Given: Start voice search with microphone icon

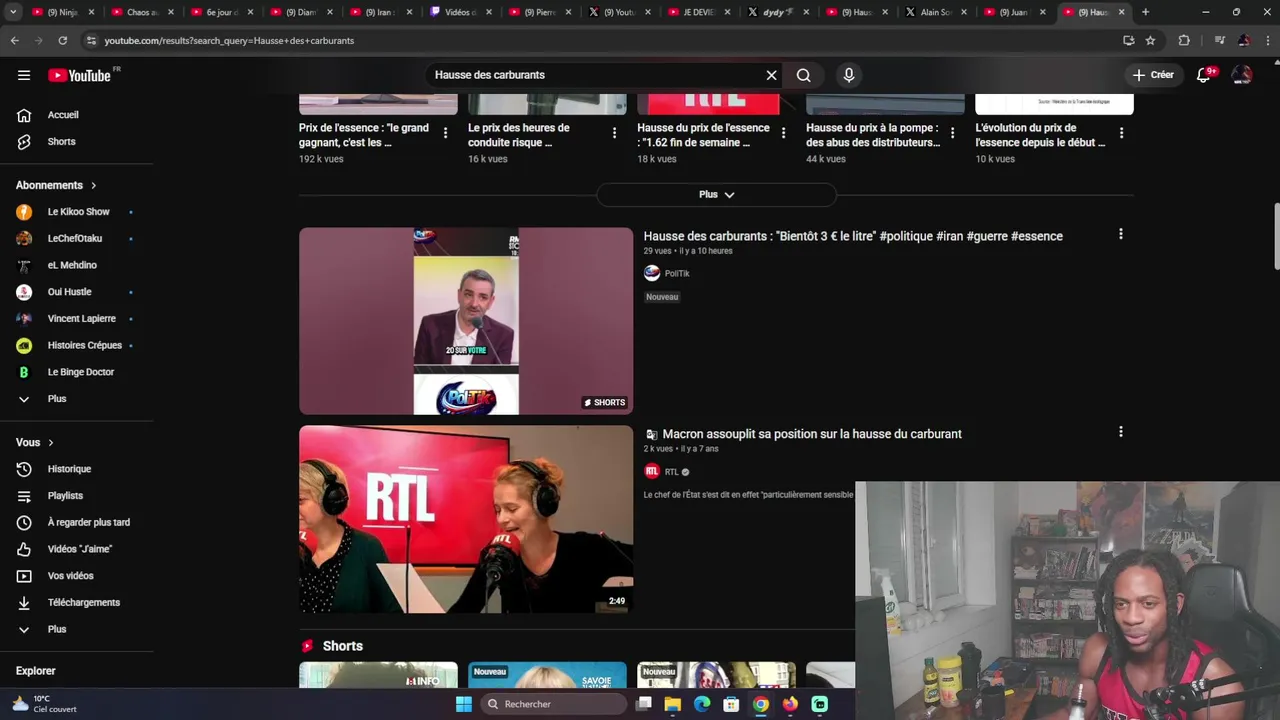Looking at the screenshot, I should tap(849, 75).
